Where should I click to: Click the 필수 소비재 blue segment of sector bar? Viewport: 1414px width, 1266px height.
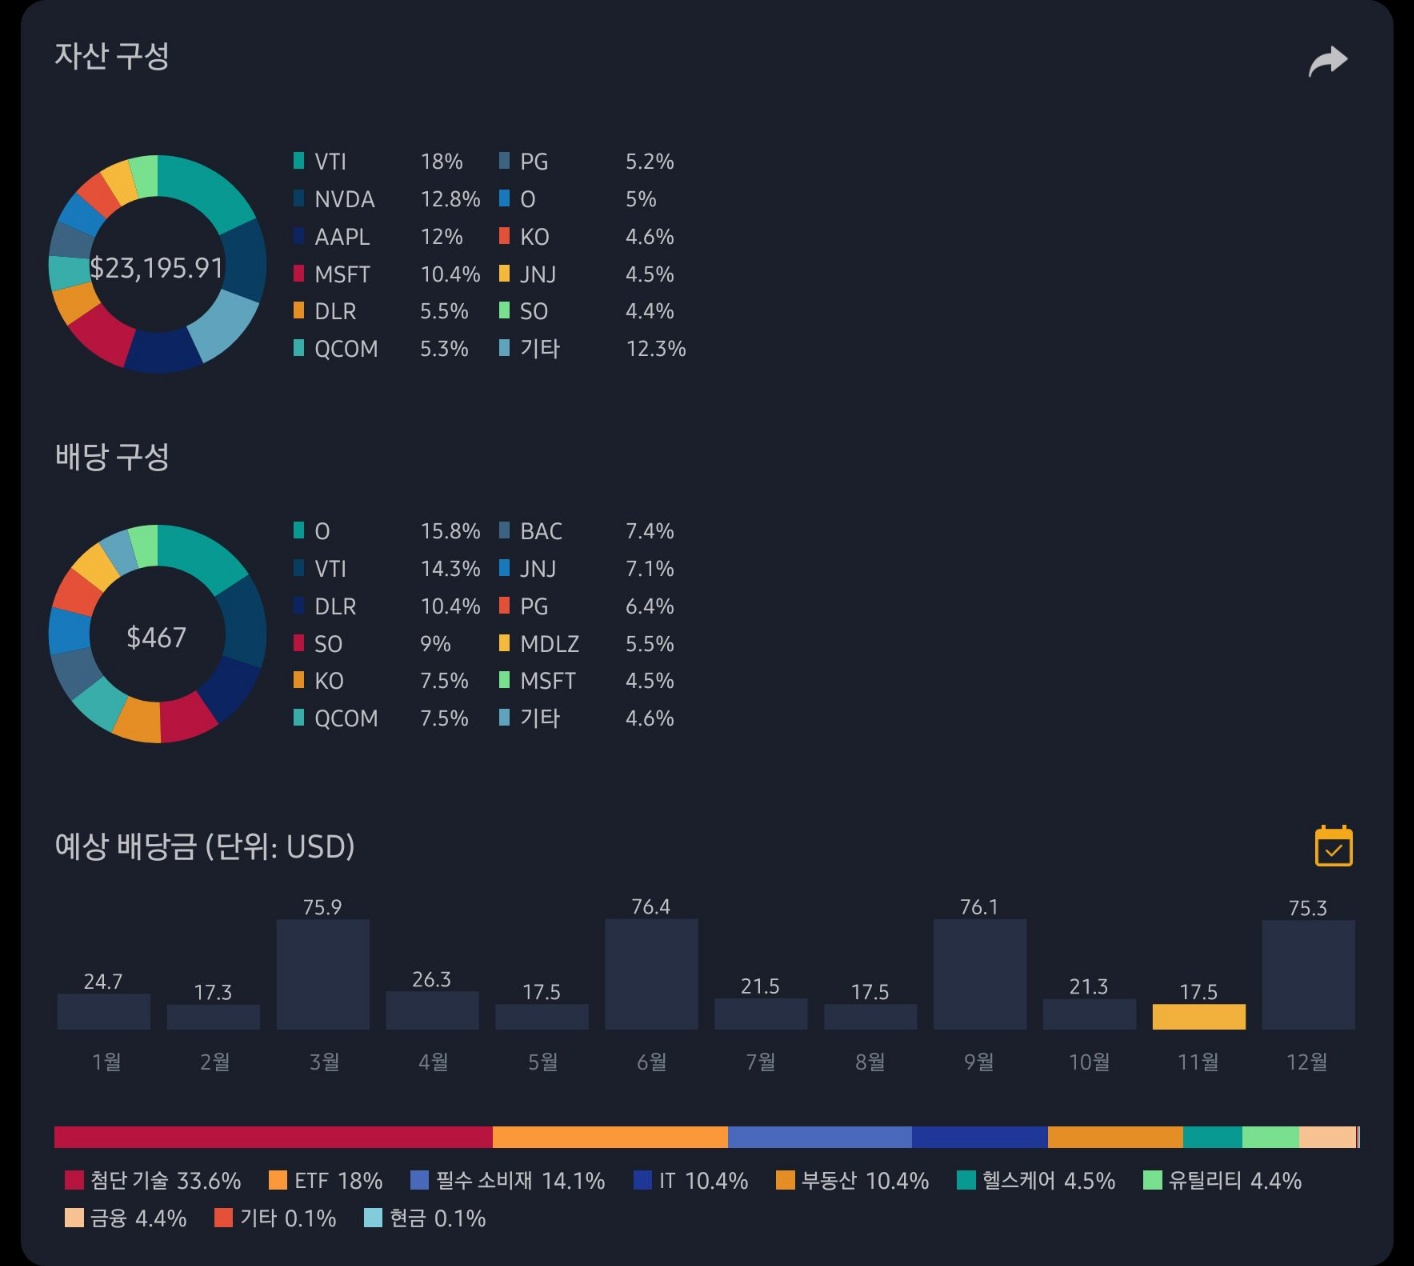pos(820,1137)
